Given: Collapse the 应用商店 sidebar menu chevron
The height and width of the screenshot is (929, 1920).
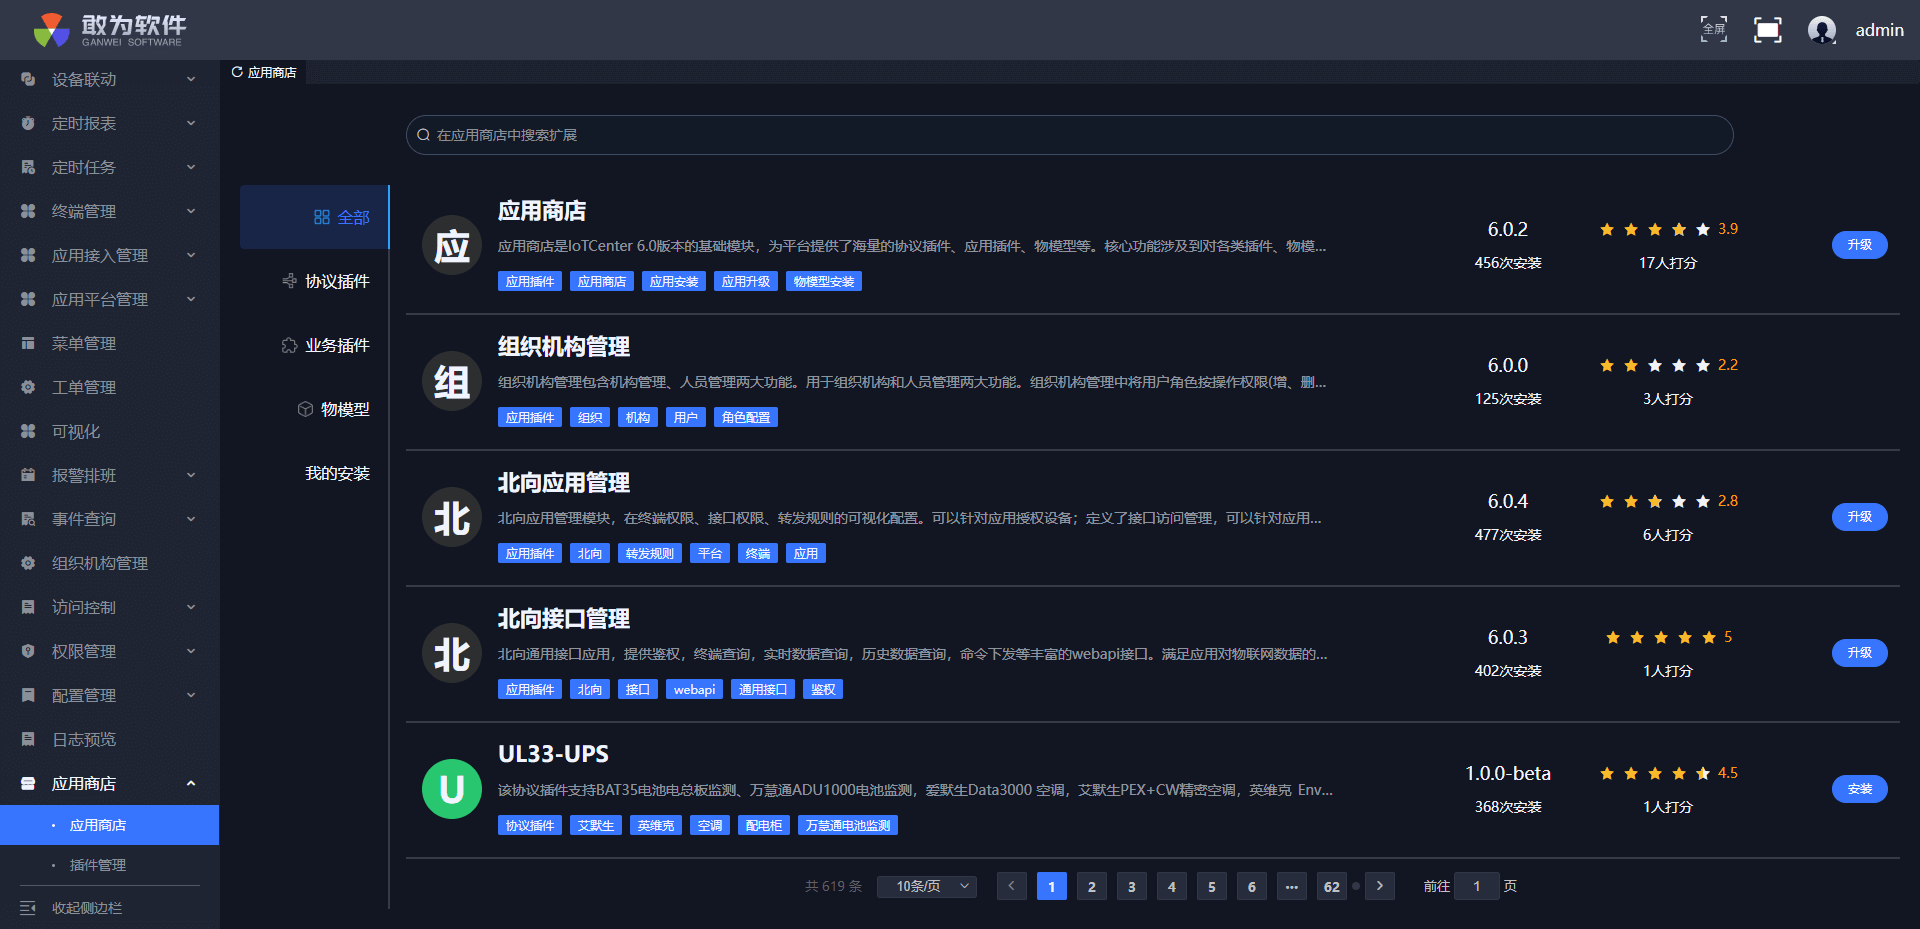Looking at the screenshot, I should click(191, 783).
